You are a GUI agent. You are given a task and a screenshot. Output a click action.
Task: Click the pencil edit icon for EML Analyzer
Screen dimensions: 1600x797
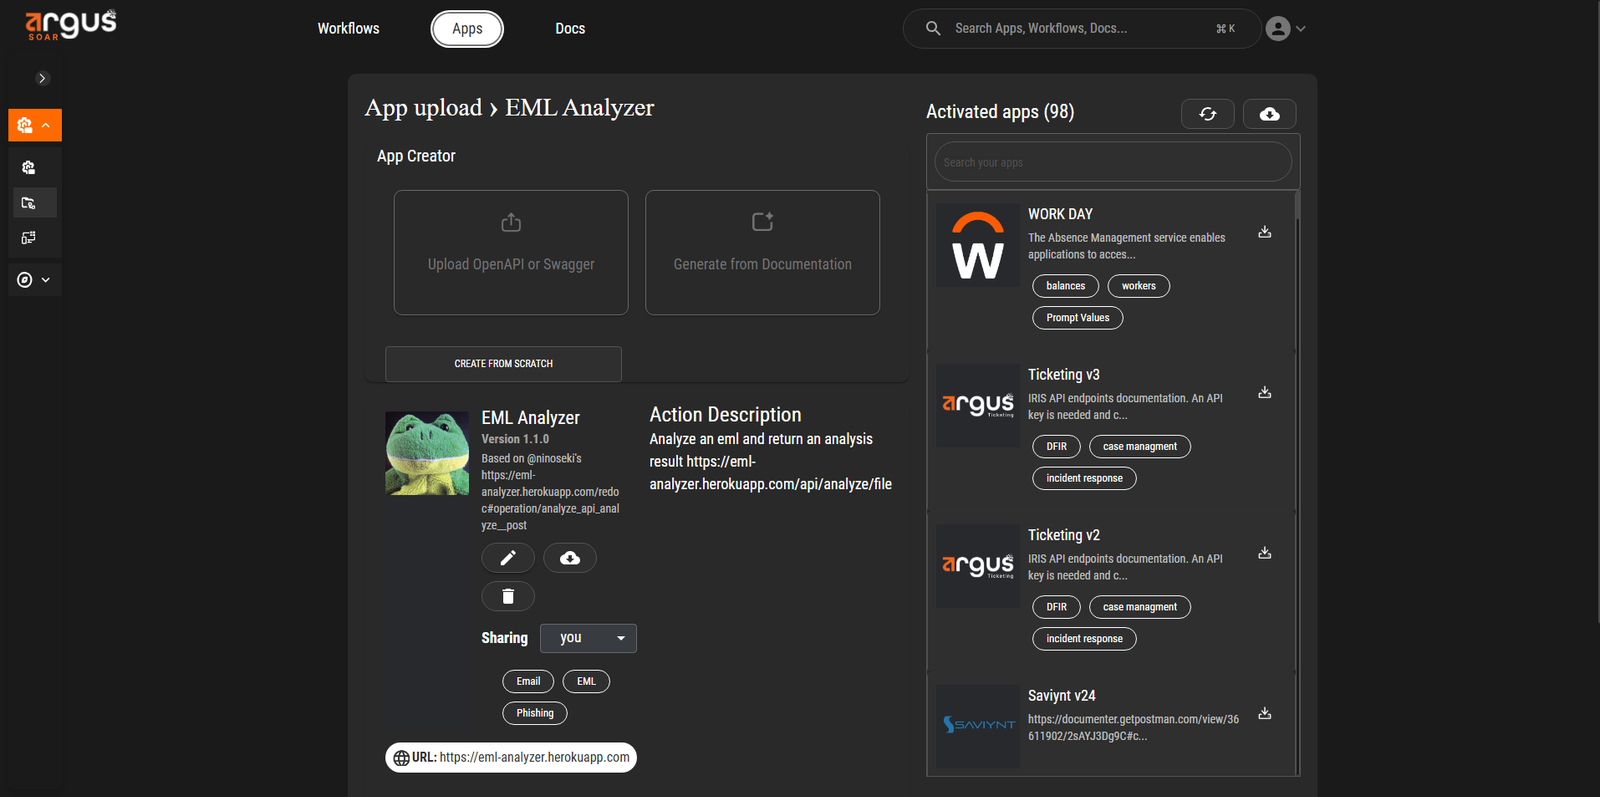point(508,558)
